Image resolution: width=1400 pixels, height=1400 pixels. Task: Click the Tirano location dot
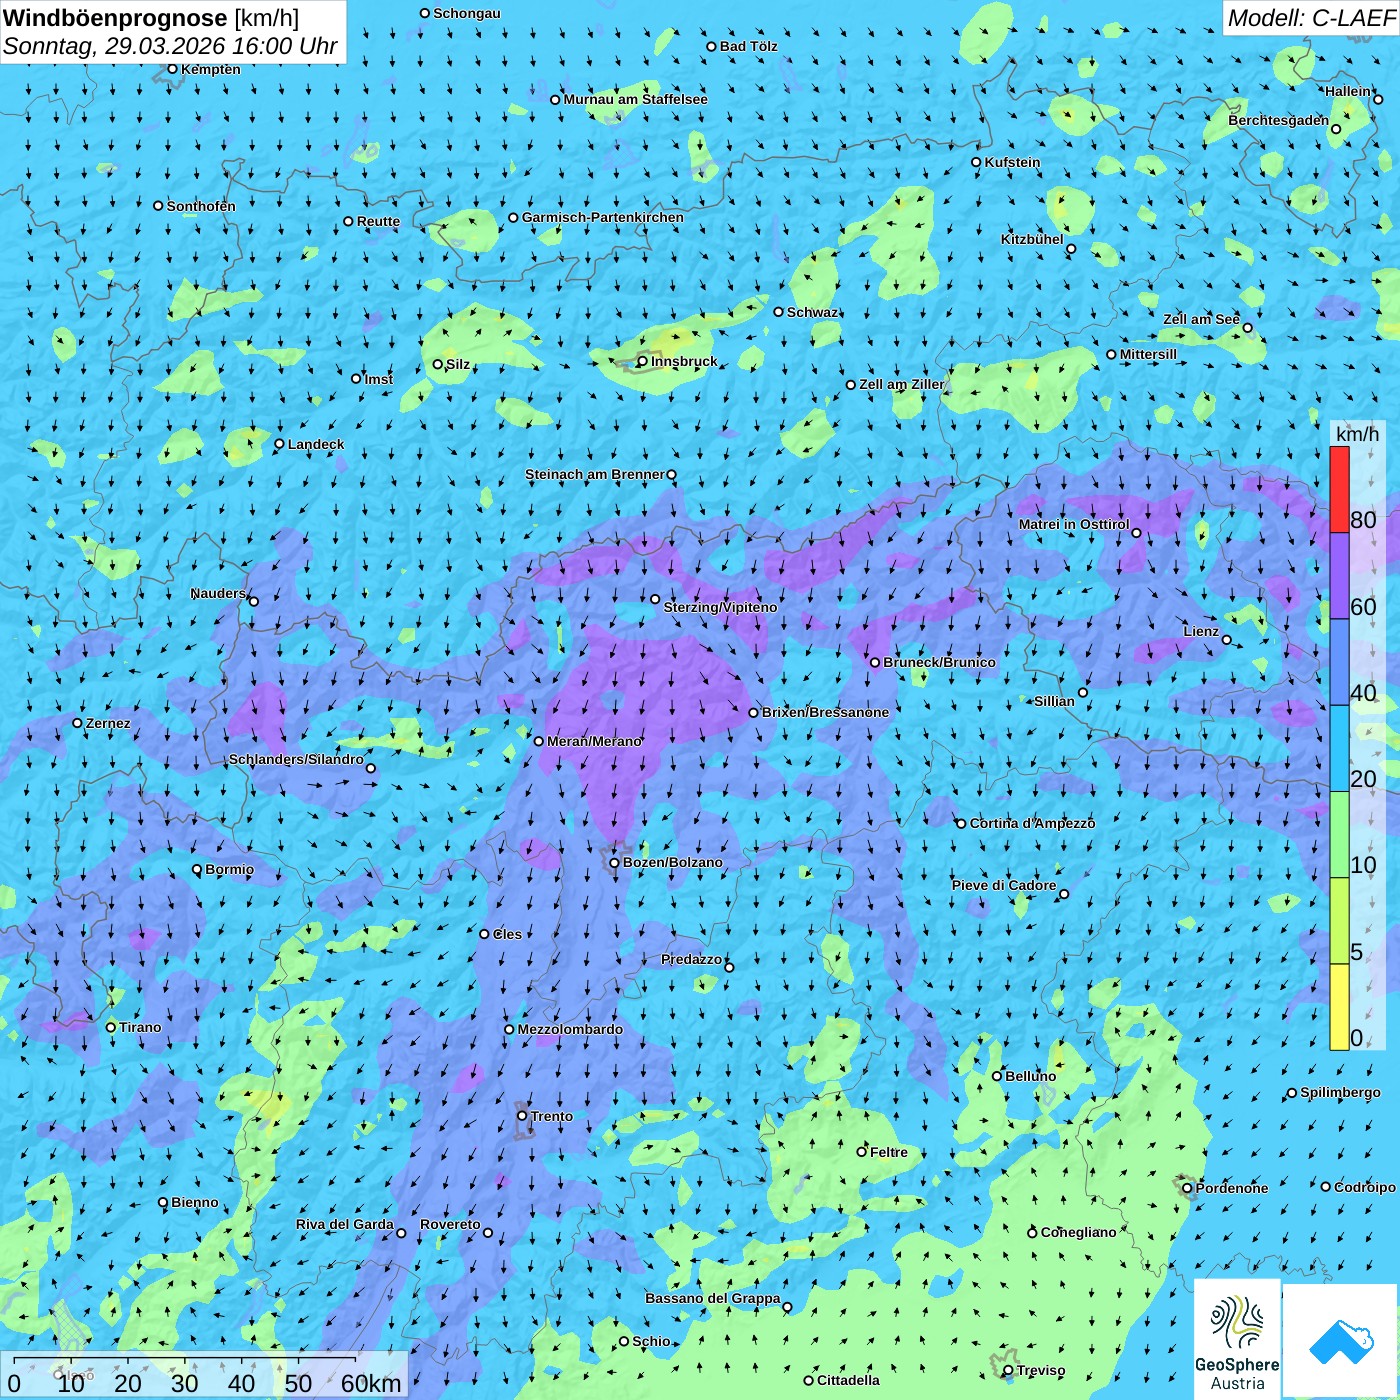(x=111, y=1027)
